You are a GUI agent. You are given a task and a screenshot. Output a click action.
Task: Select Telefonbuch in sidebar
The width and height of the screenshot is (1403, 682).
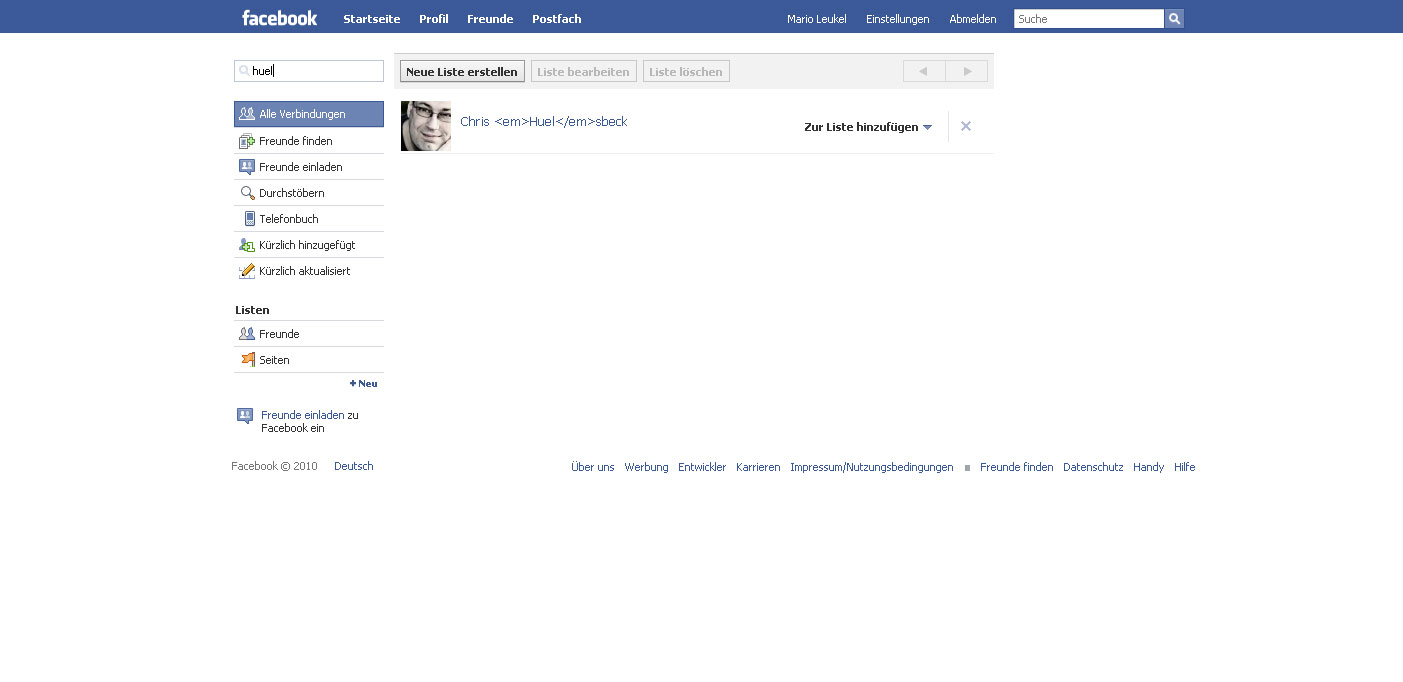[309, 219]
